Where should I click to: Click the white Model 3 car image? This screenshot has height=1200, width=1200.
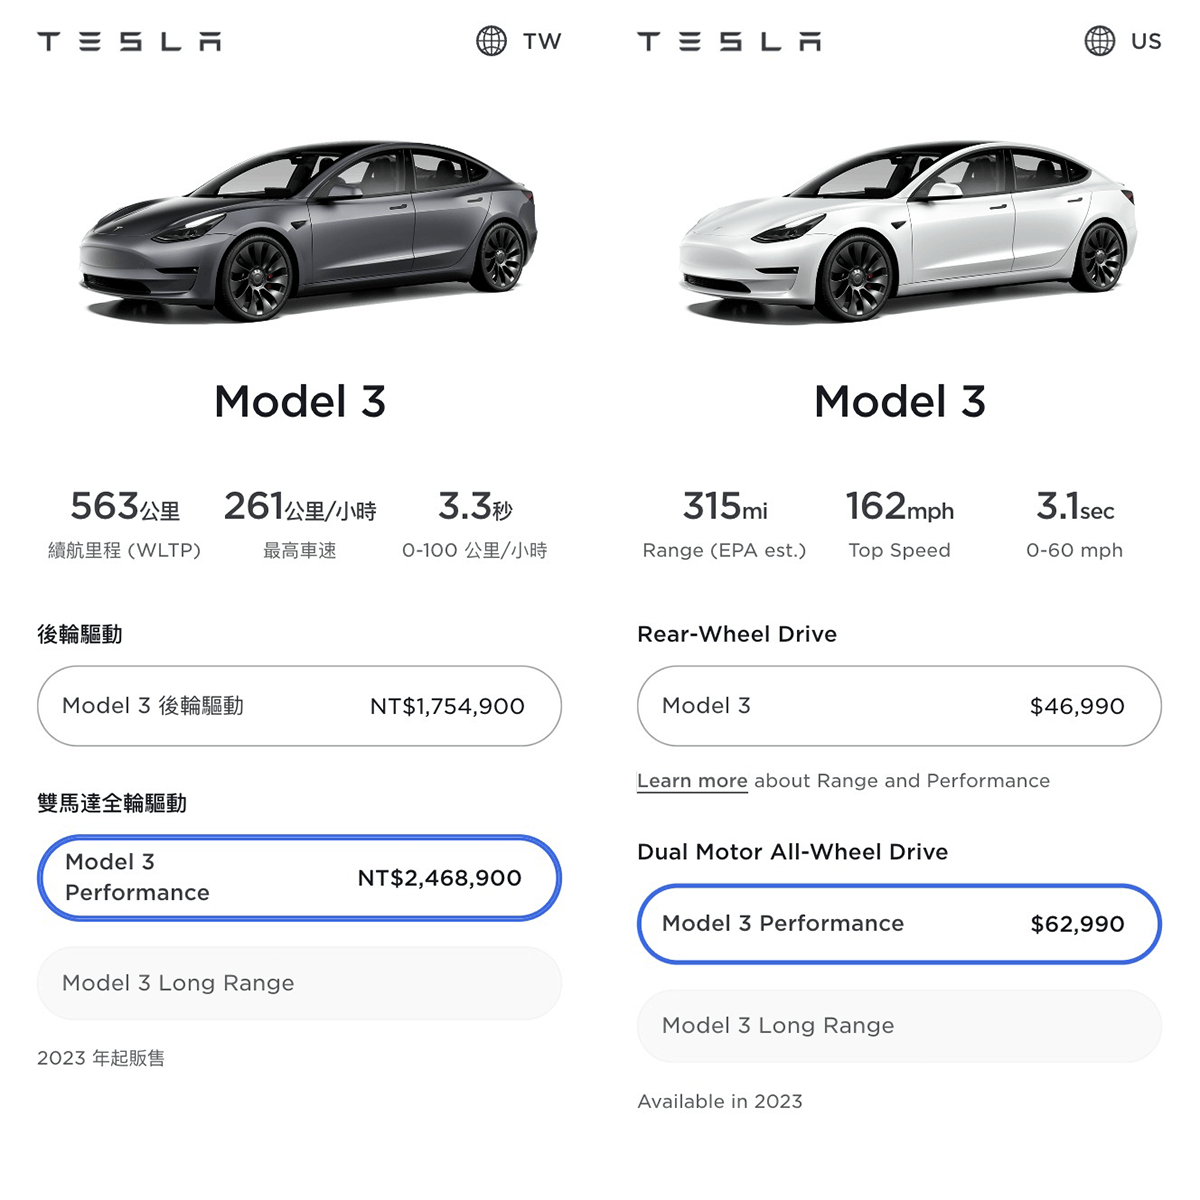908,231
